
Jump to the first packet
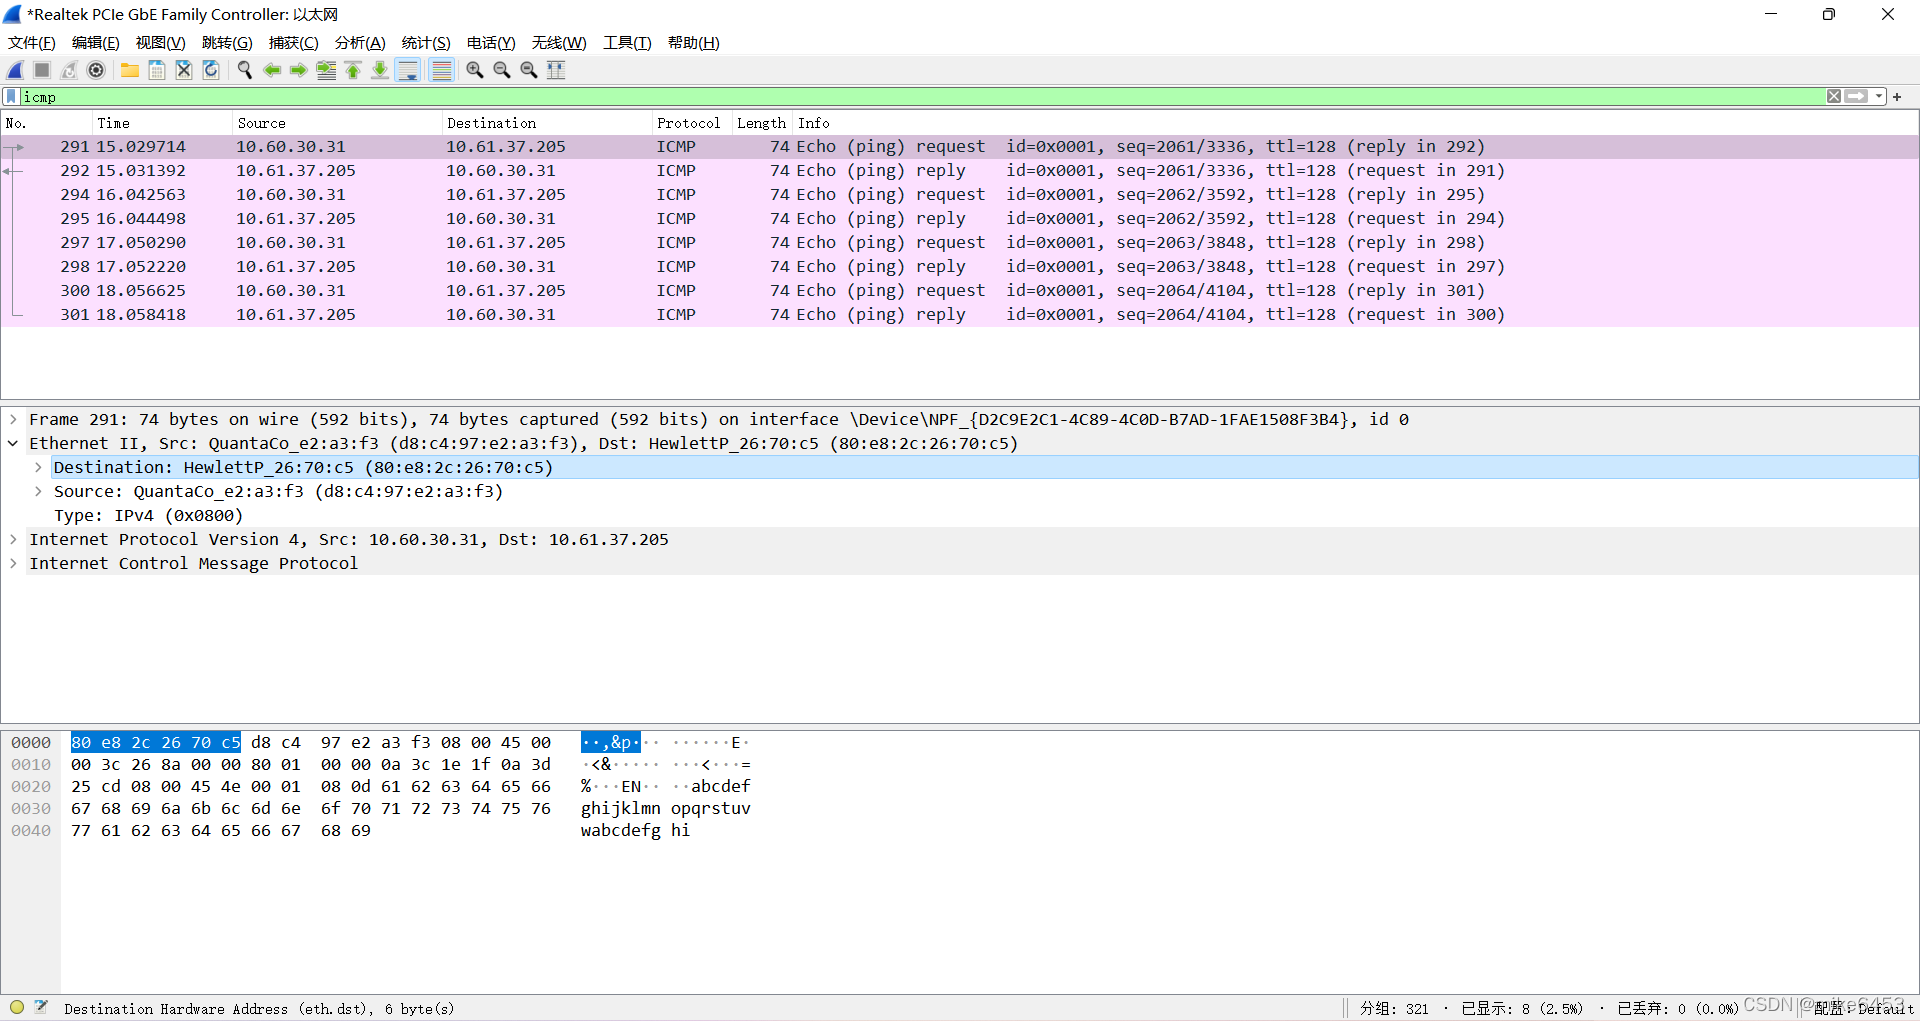pos(353,70)
